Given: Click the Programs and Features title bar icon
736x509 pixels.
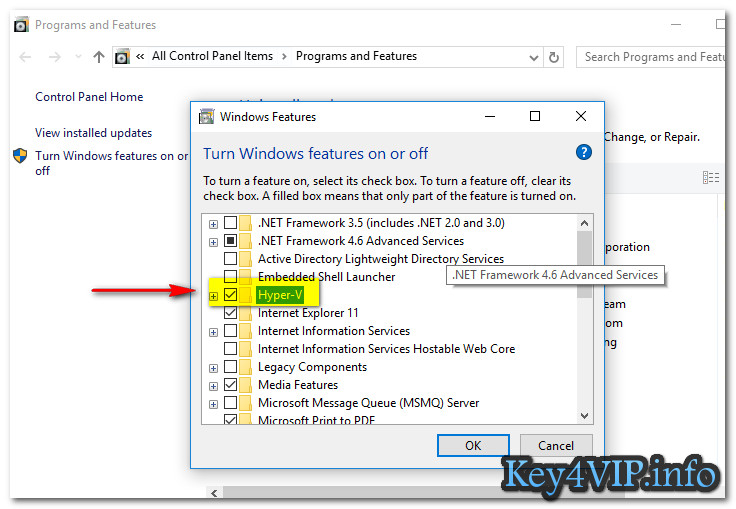Looking at the screenshot, I should tap(22, 24).
